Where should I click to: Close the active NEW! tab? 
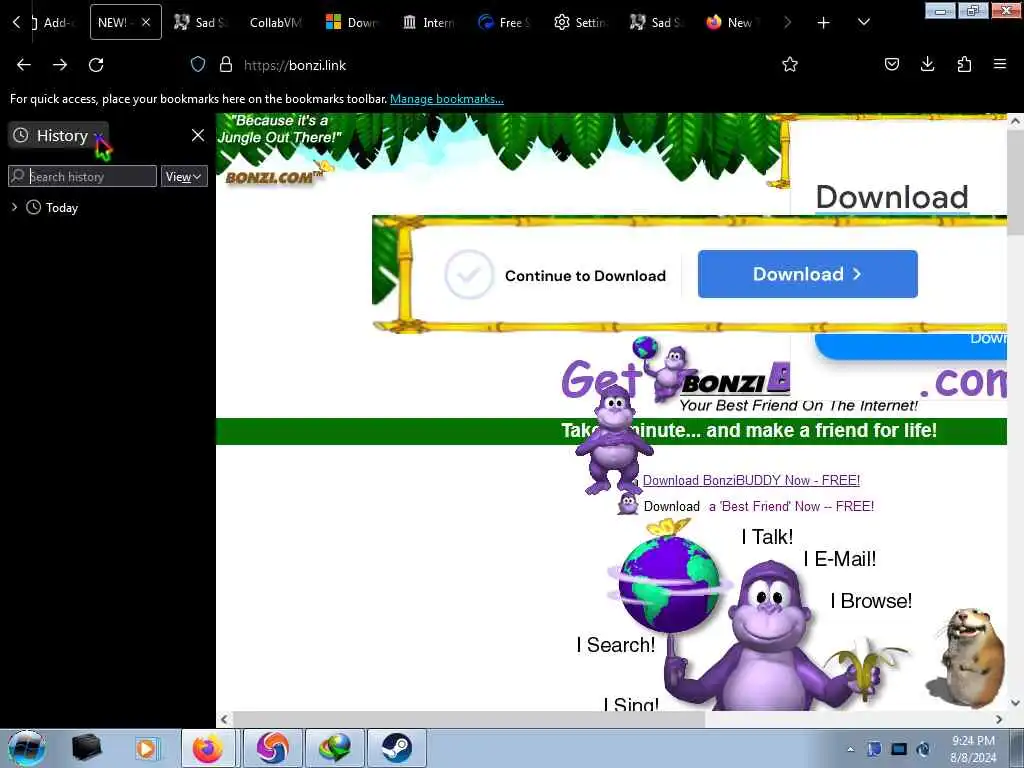[146, 22]
